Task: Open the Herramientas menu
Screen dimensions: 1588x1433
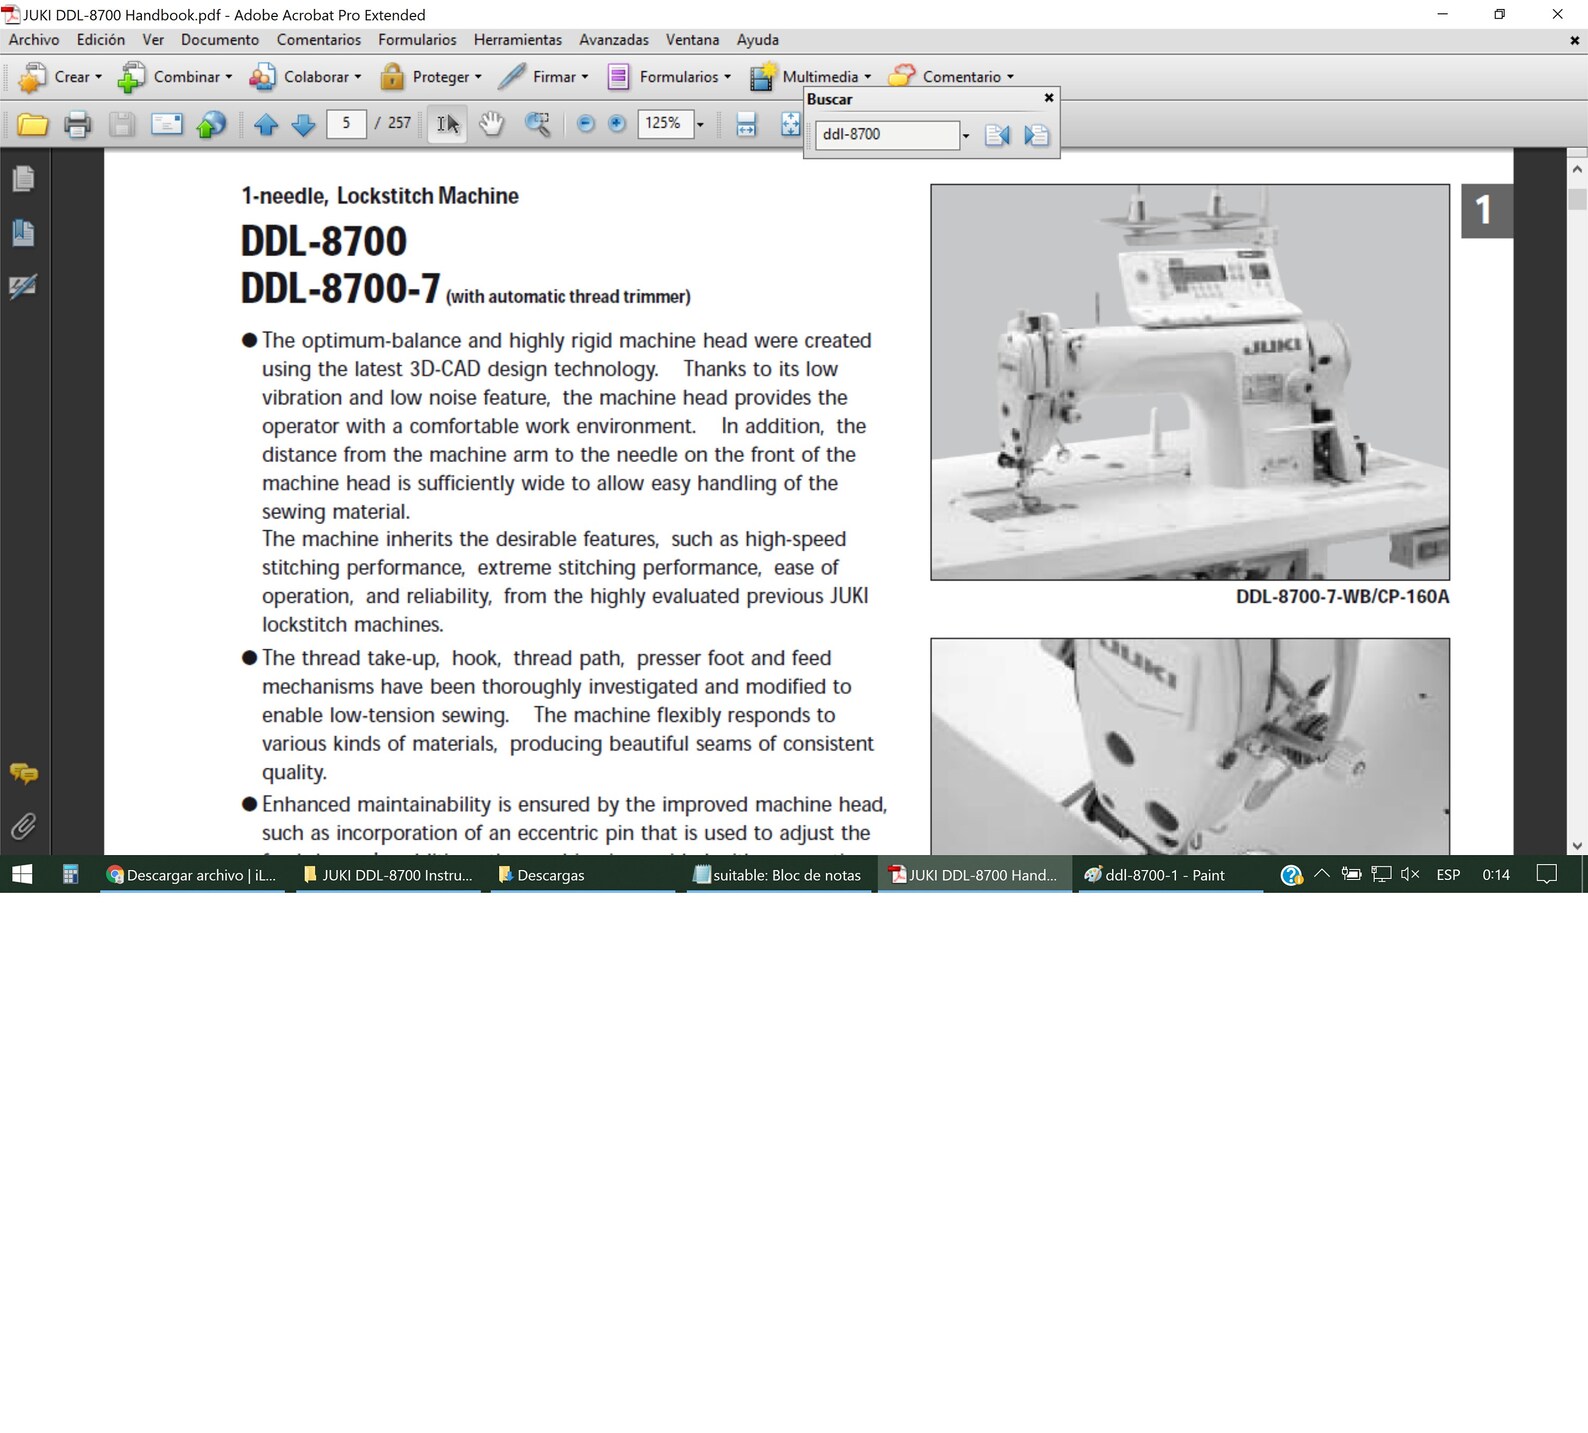Action: pyautogui.click(x=518, y=40)
